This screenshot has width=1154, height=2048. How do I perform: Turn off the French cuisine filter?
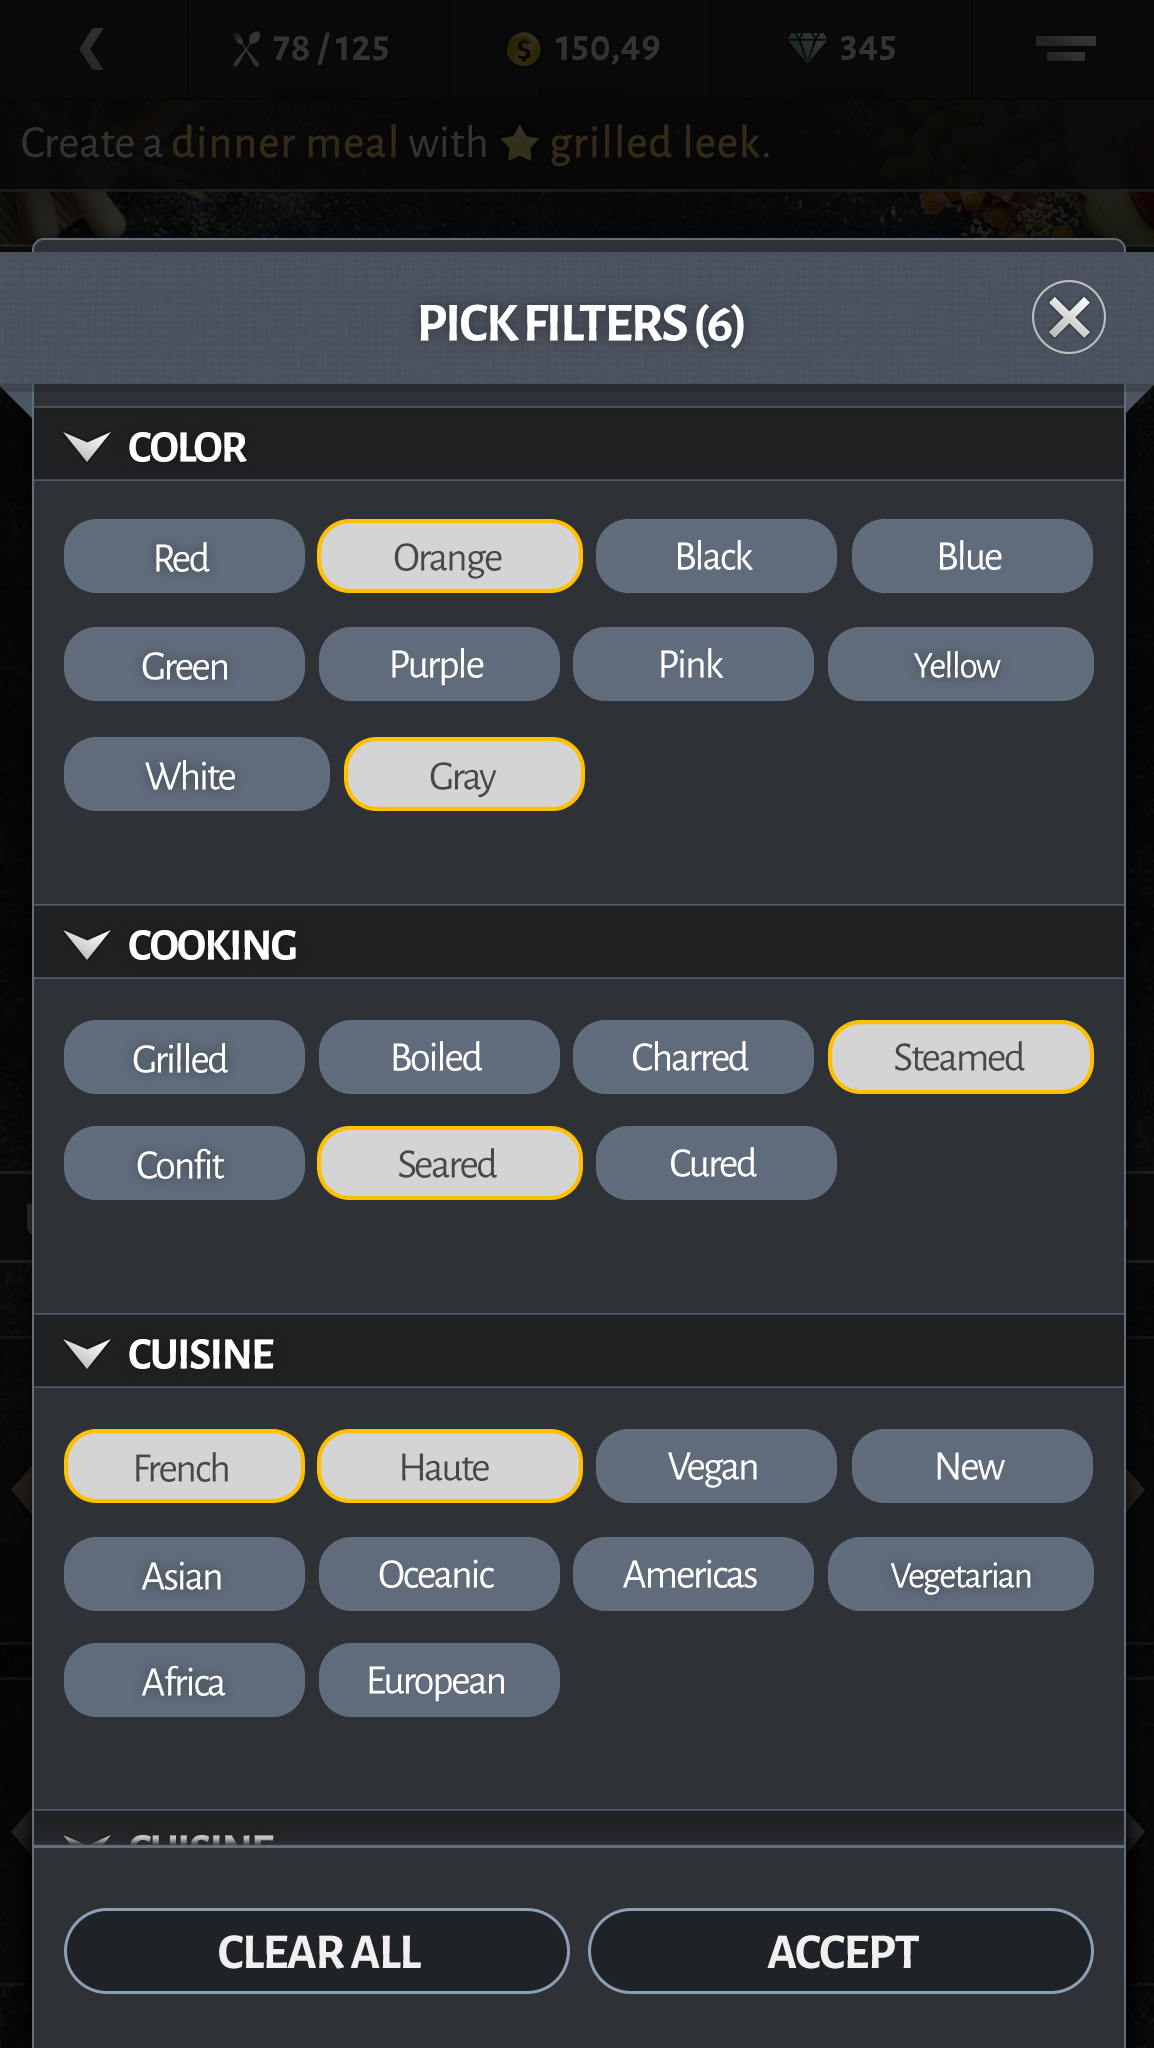(x=183, y=1467)
